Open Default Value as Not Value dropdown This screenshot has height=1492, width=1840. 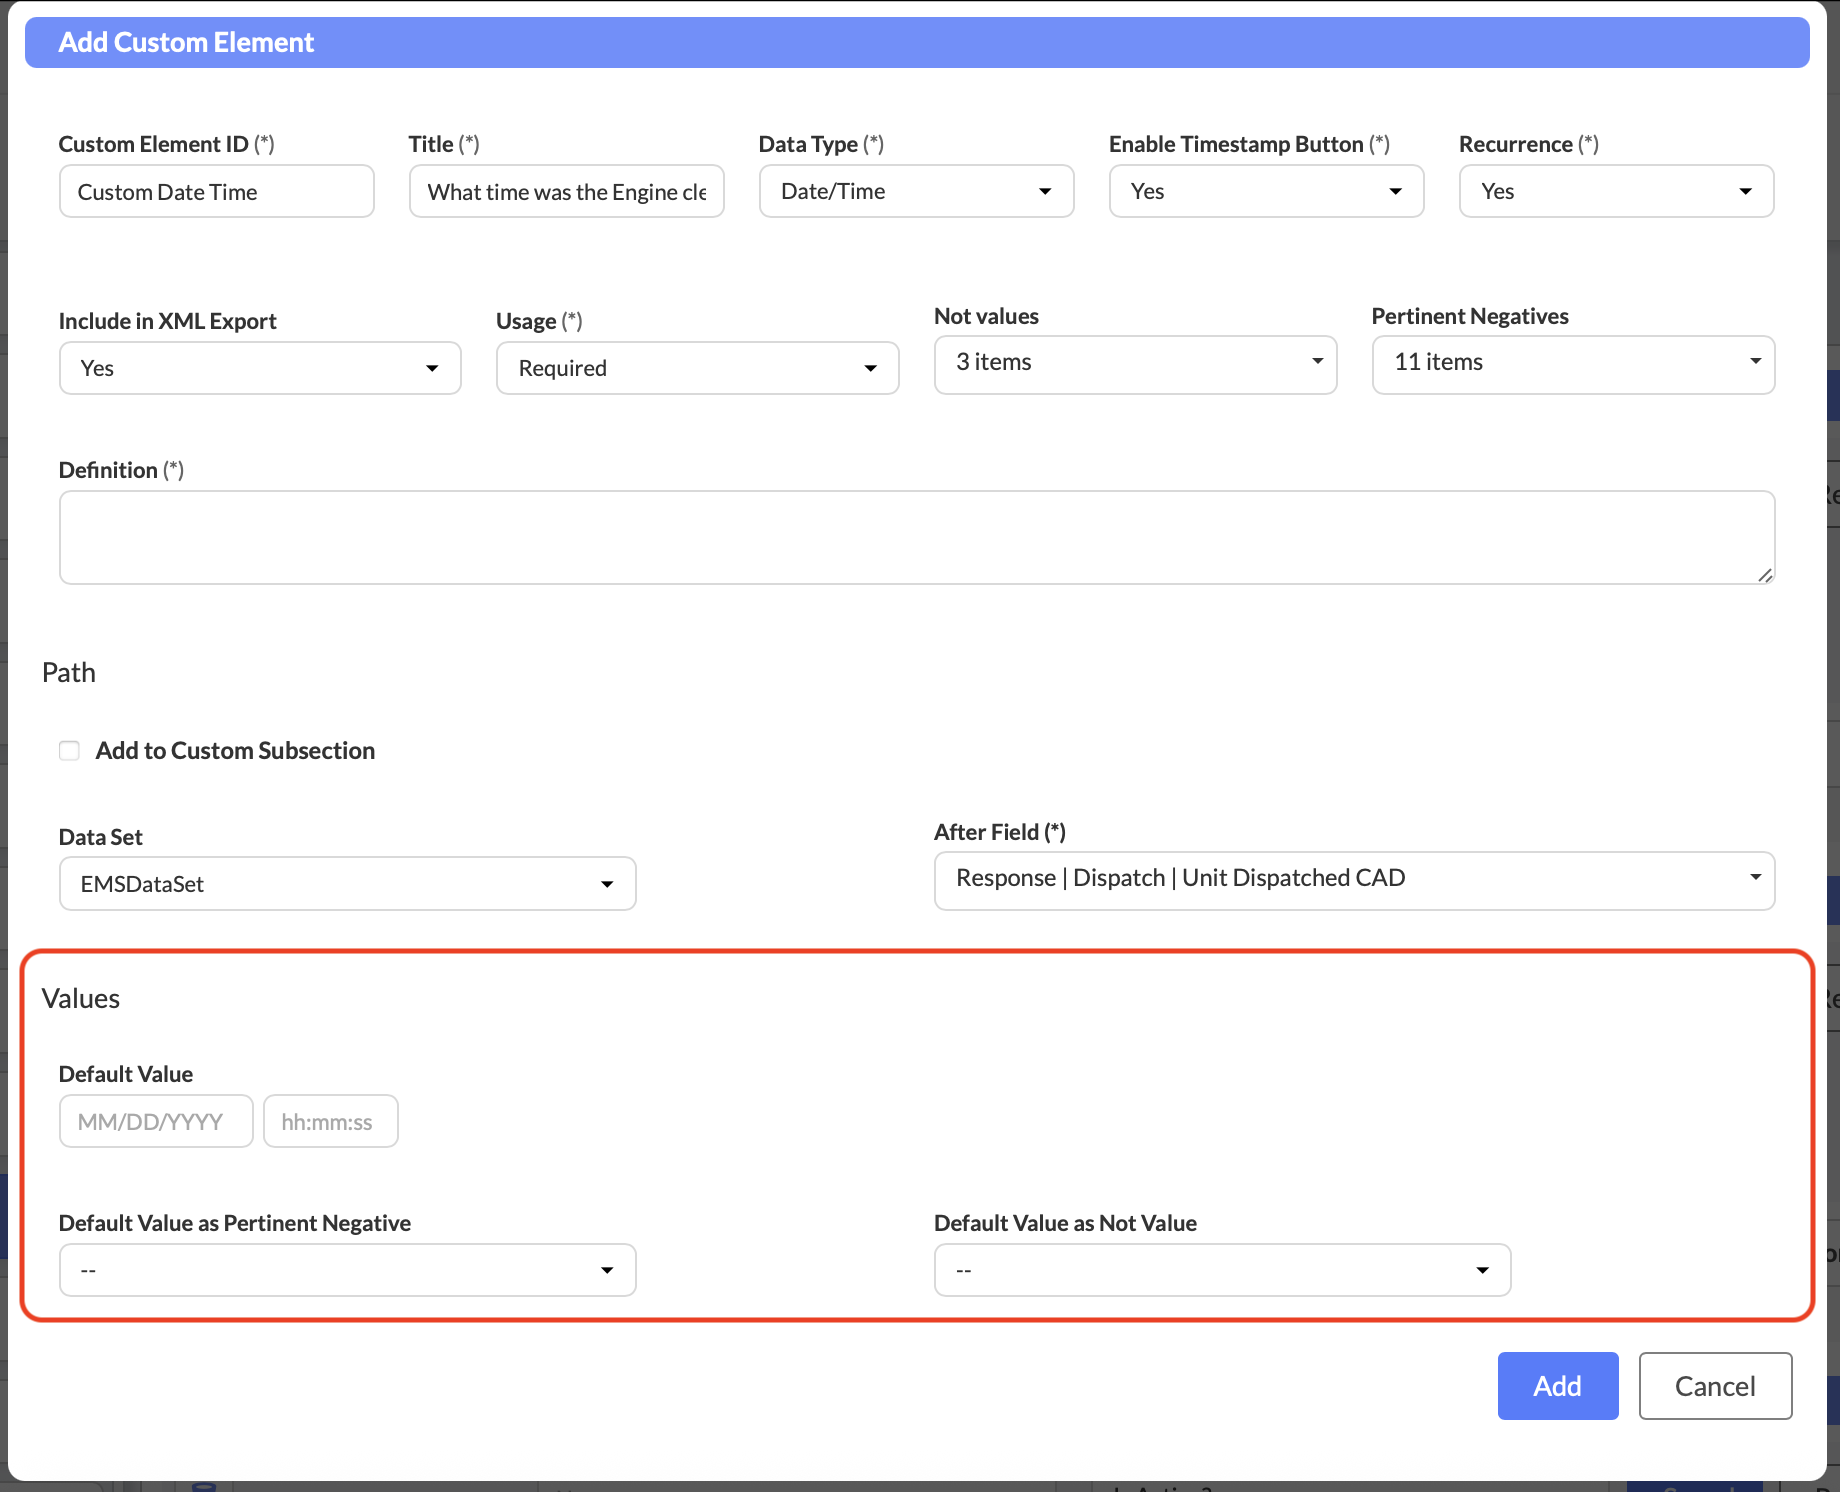(x=1222, y=1270)
